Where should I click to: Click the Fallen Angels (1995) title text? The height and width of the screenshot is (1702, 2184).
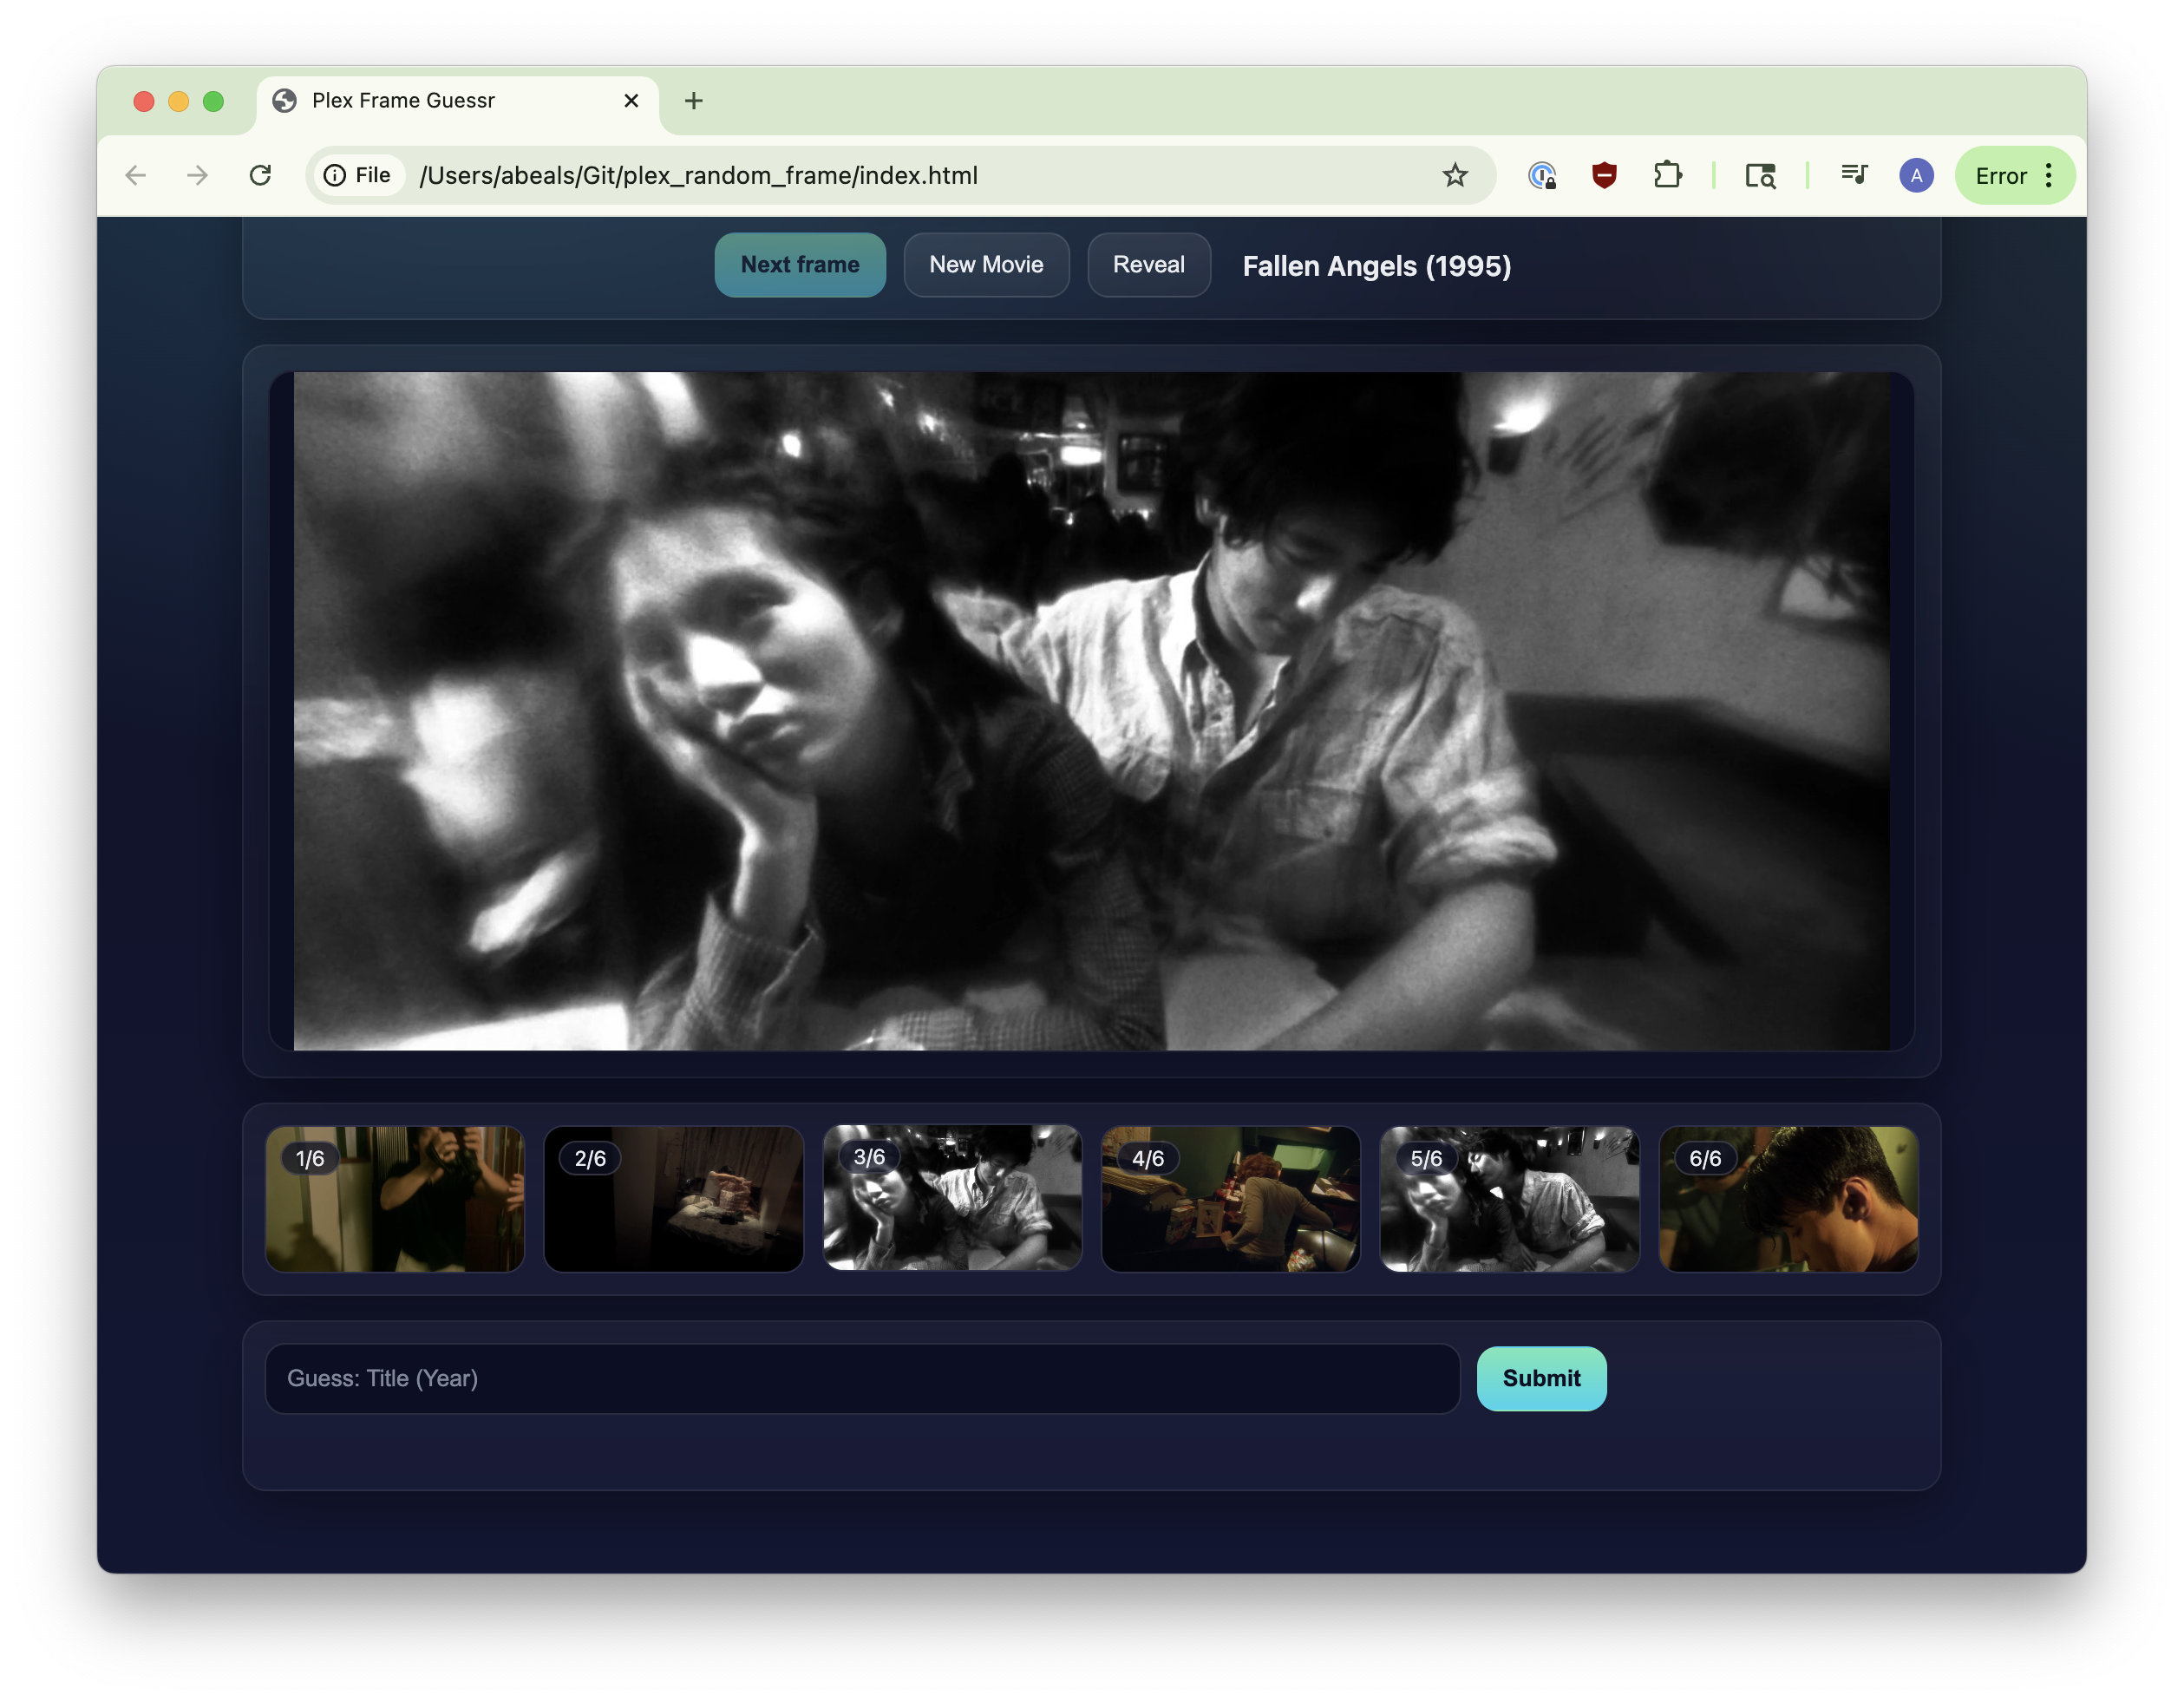click(x=1376, y=266)
